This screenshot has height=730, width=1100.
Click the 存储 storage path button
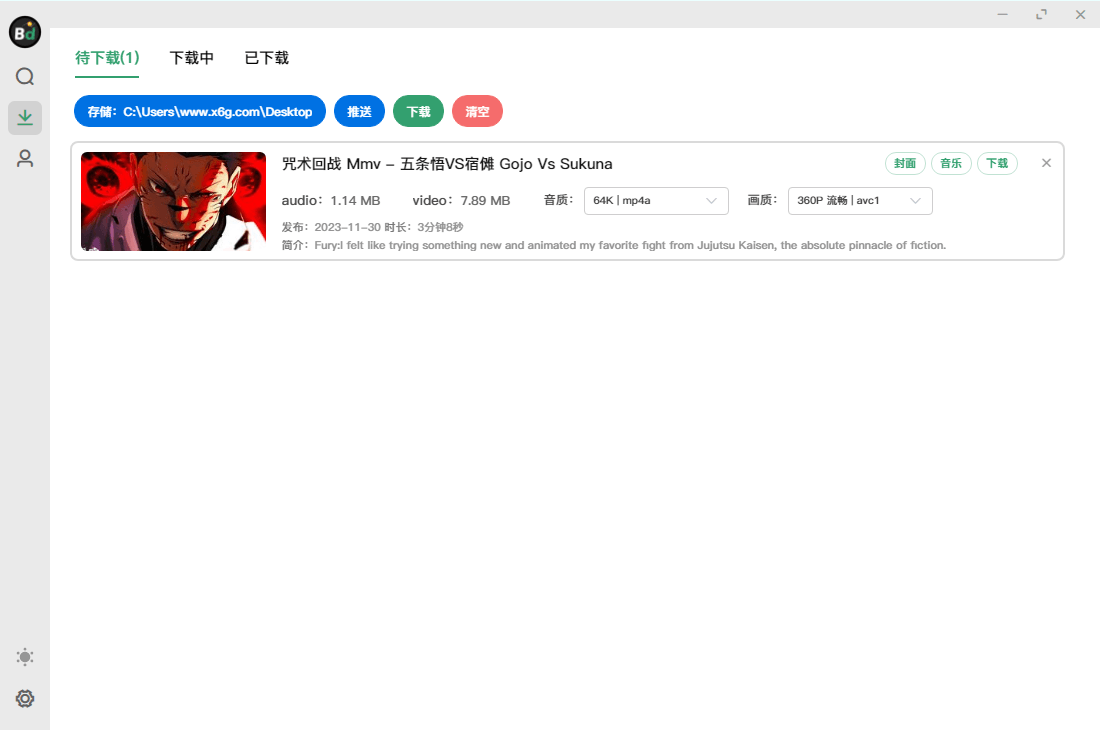[199, 111]
